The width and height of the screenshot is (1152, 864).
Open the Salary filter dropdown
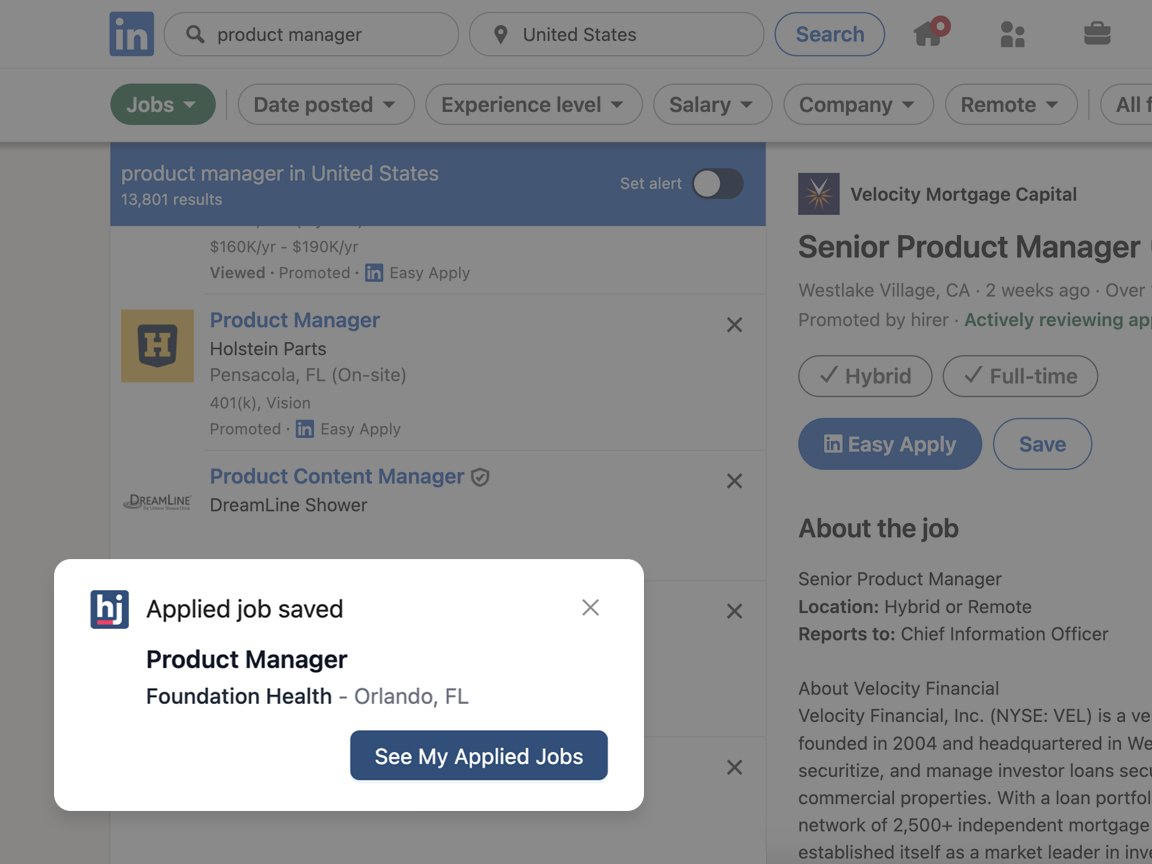[x=712, y=104]
